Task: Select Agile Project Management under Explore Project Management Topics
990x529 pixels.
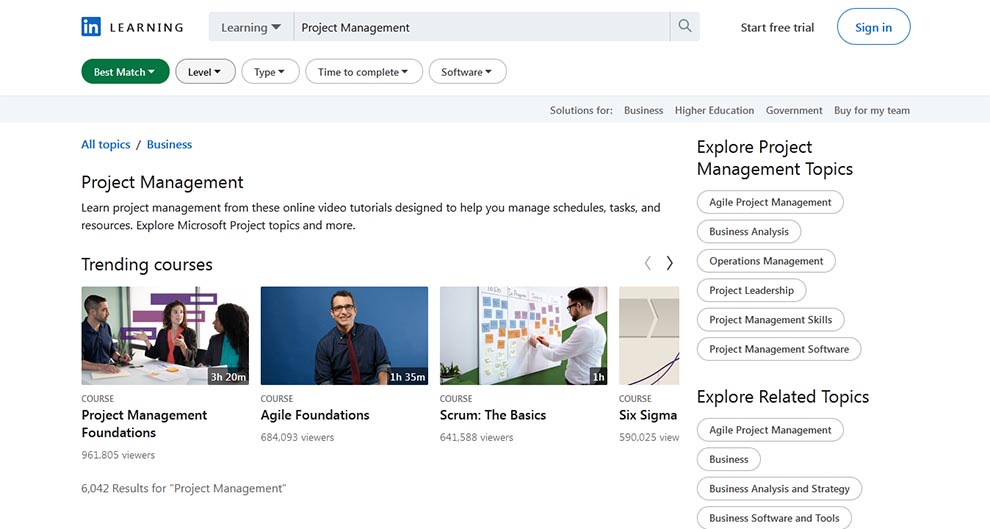Action: 770,202
